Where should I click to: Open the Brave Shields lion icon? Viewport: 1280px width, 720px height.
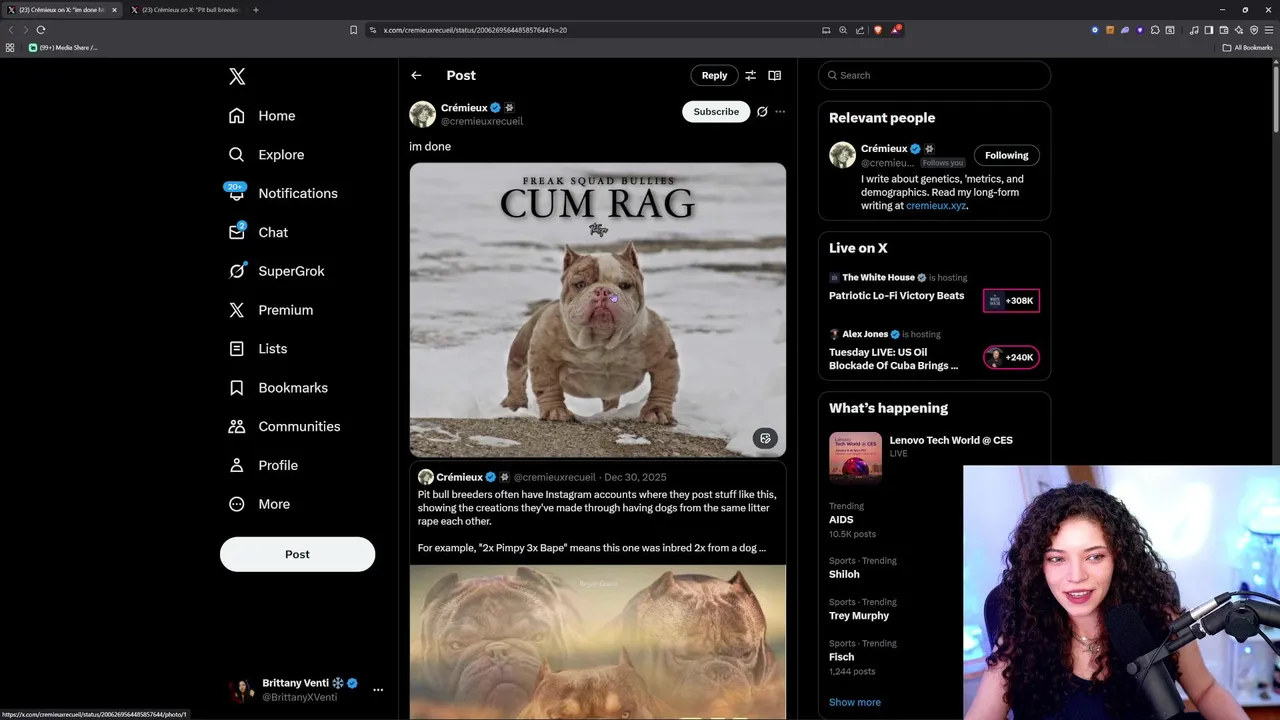tap(878, 30)
